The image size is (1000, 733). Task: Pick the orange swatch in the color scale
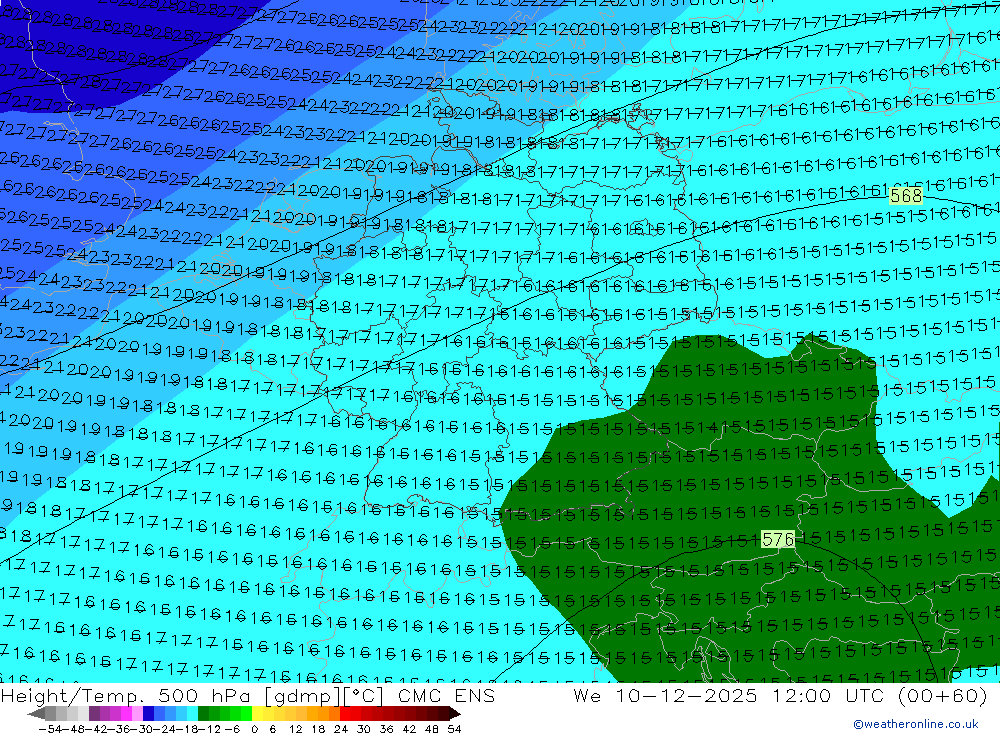pos(315,713)
